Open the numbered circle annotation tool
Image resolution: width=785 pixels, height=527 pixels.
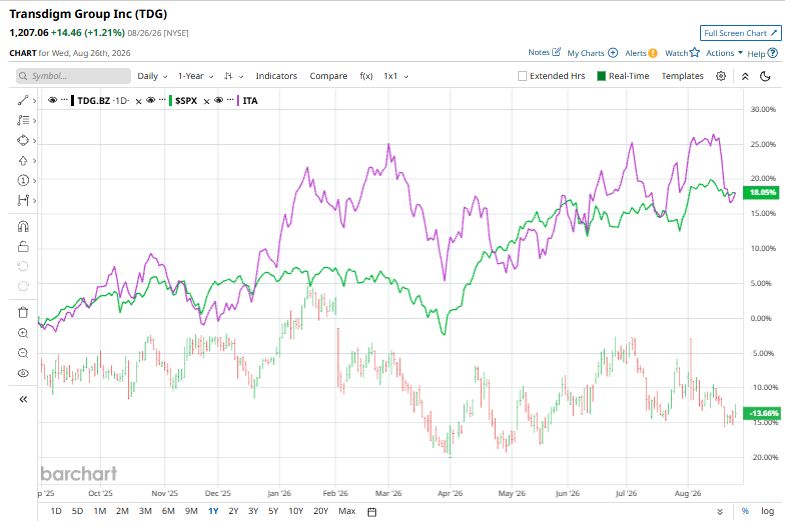23,180
